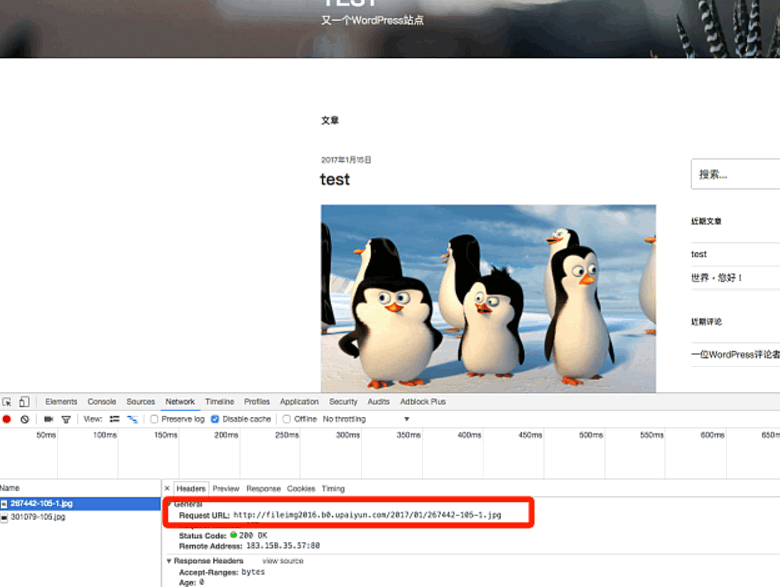Image resolution: width=780 pixels, height=587 pixels.
Task: Open the Timeline tab
Action: (x=220, y=402)
